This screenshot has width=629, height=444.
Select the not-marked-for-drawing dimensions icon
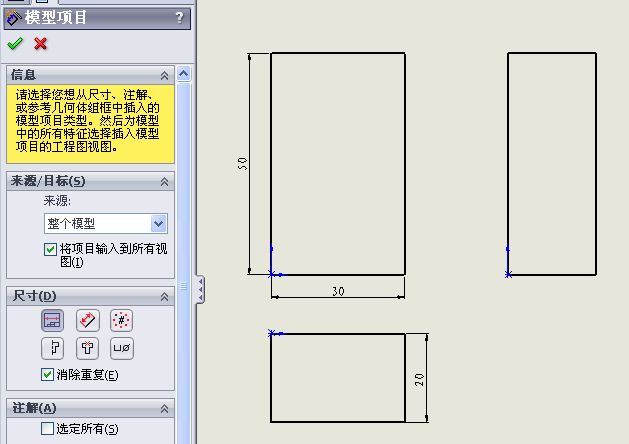click(87, 320)
